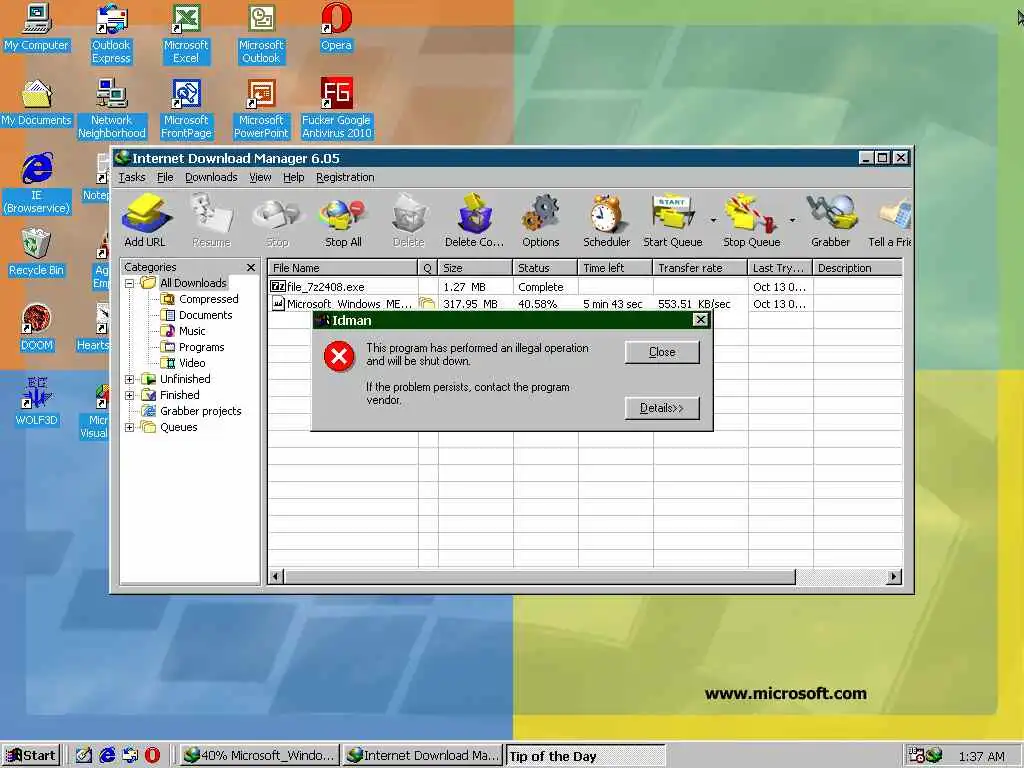This screenshot has height=768, width=1024.
Task: Open the Start Queue dropdown arrow
Action: click(x=713, y=221)
